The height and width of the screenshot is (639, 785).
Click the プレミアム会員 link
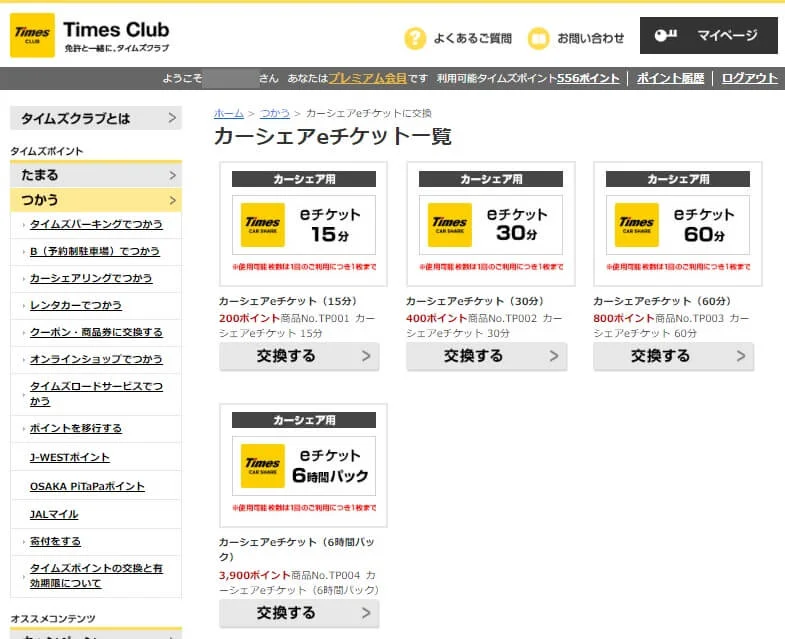coord(367,79)
